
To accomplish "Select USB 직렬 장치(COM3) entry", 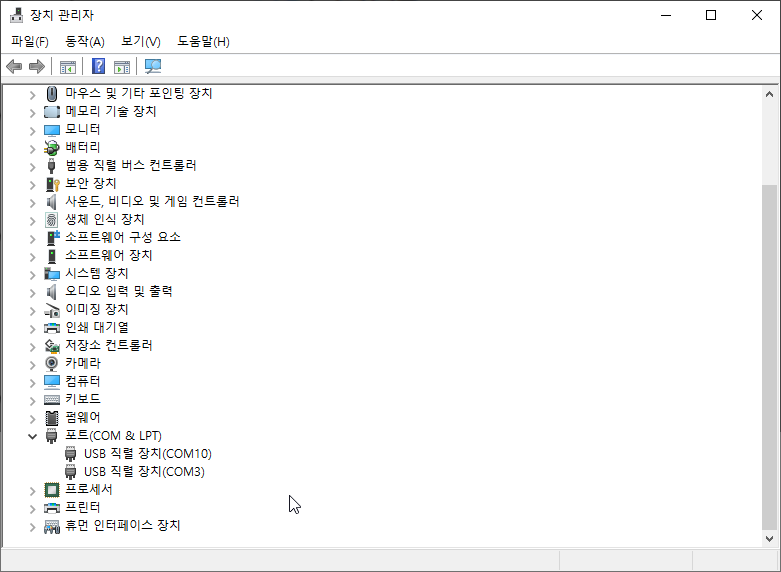I will [144, 471].
